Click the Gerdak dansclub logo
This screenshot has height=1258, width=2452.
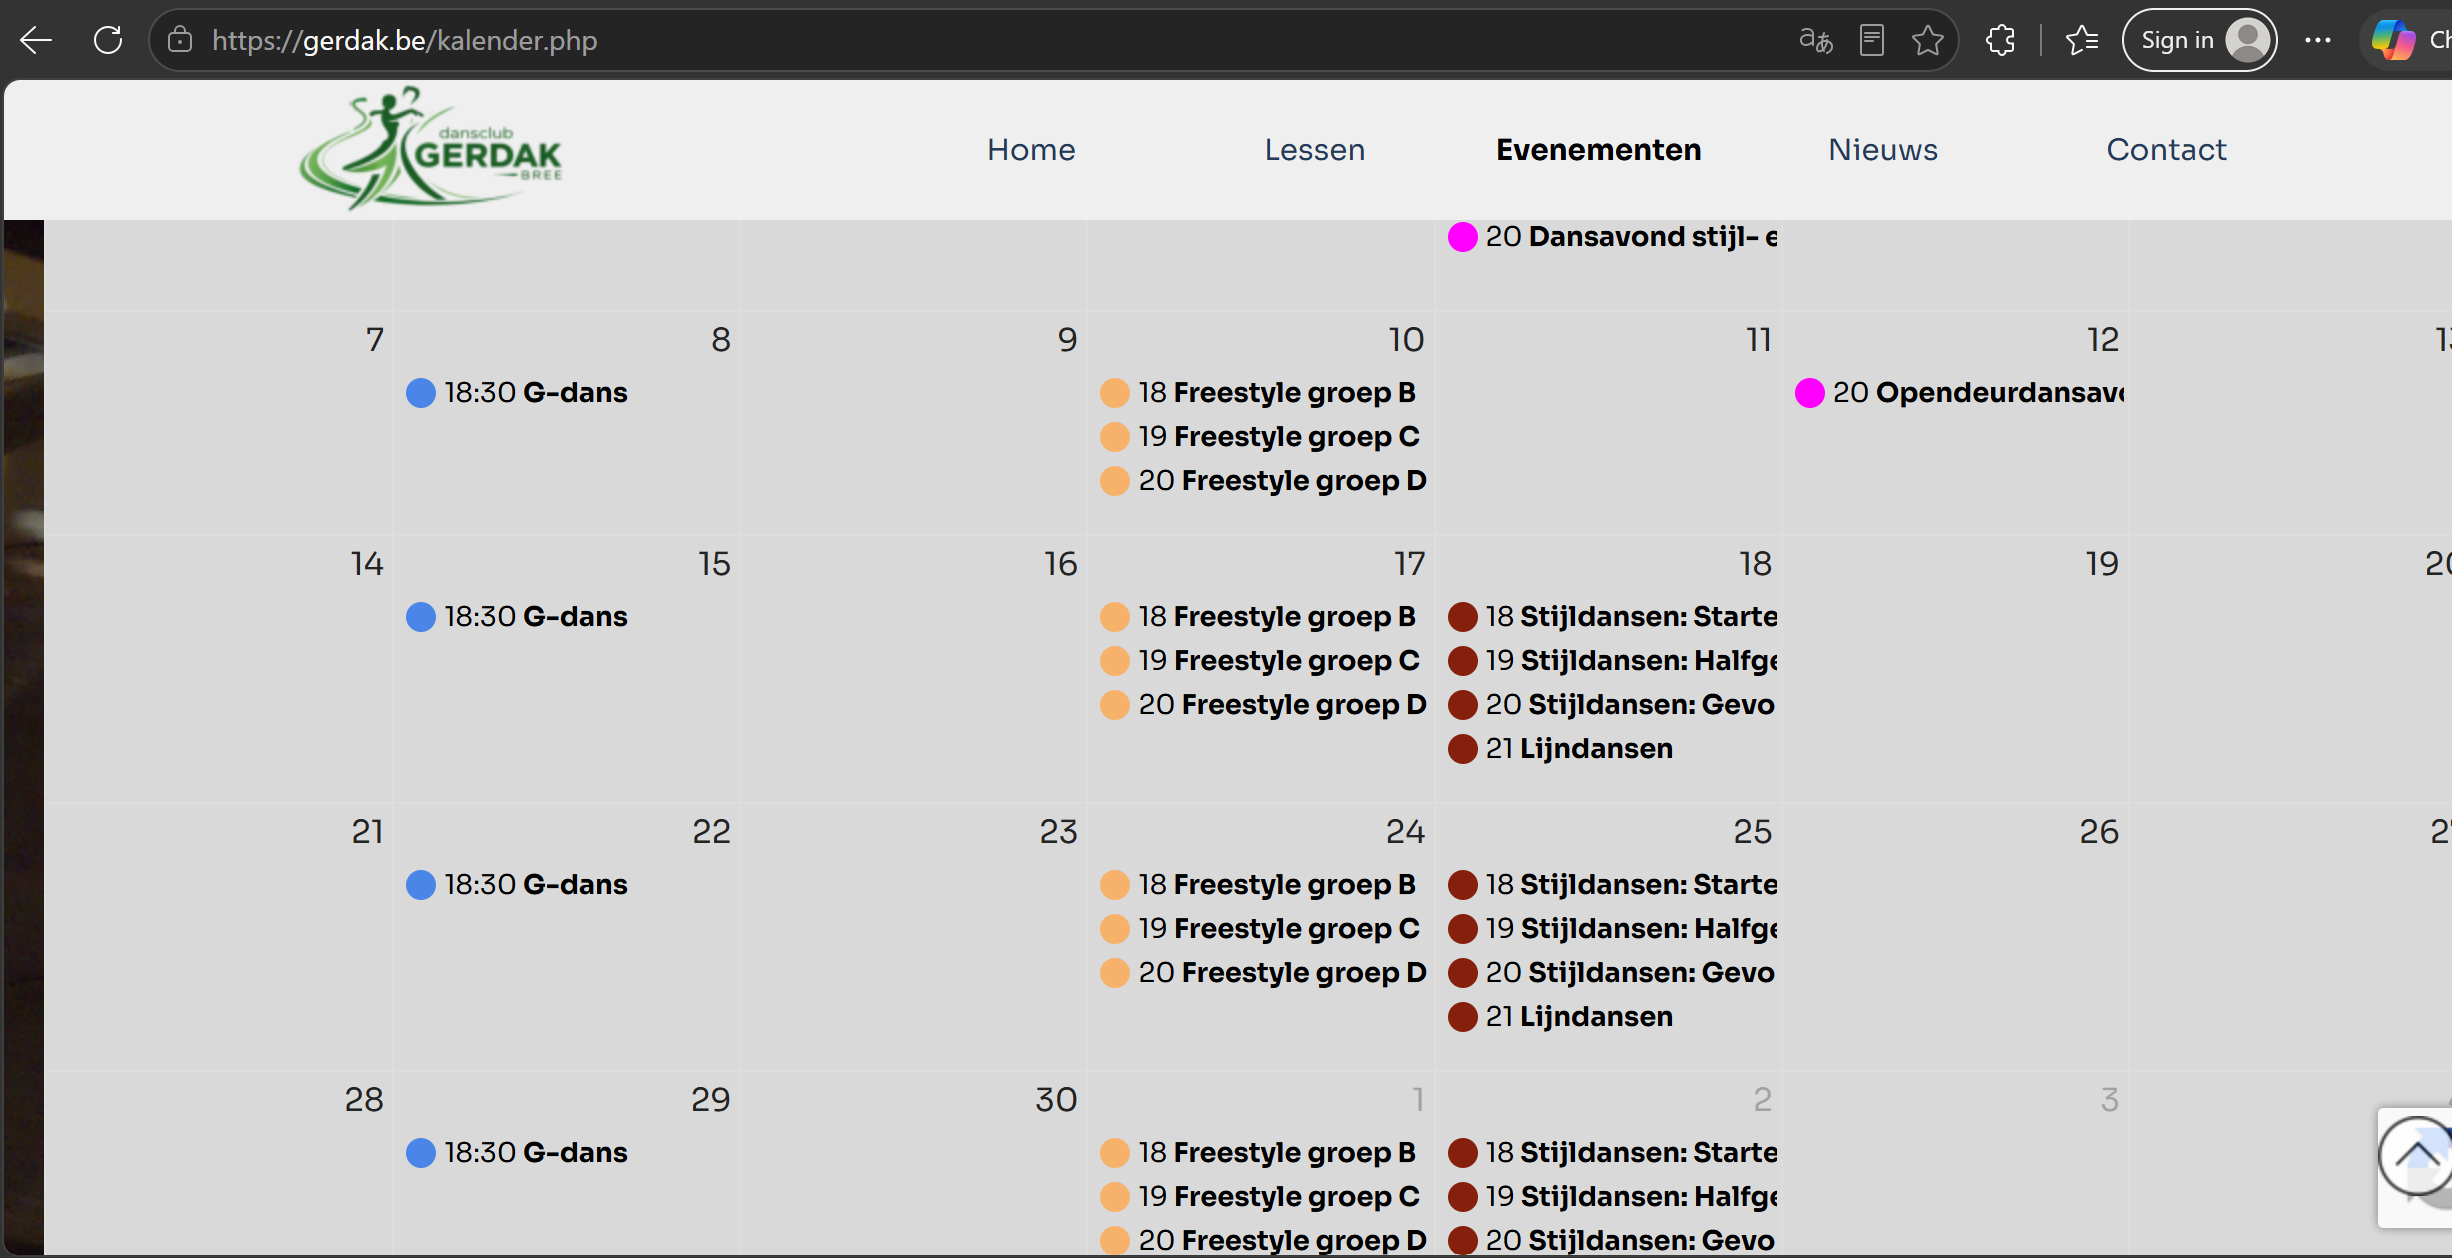(431, 148)
